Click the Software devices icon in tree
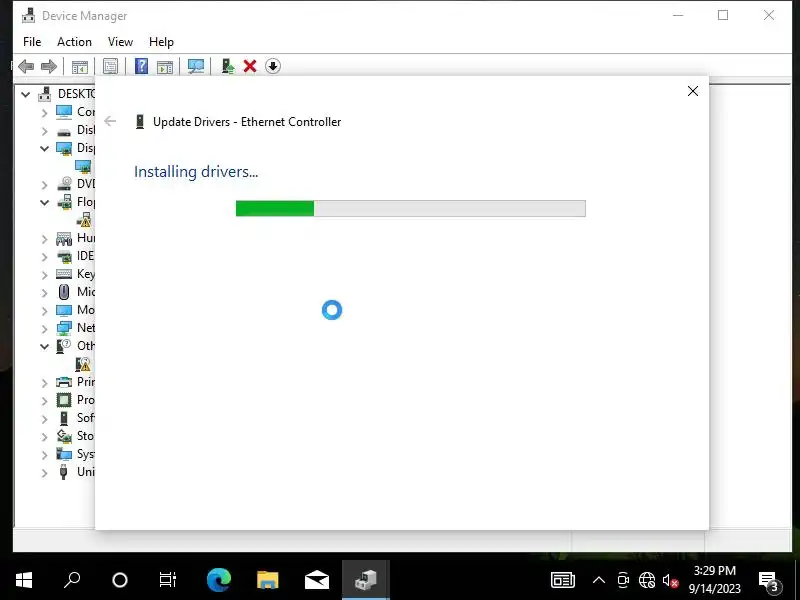The width and height of the screenshot is (800, 600). pyautogui.click(x=64, y=418)
